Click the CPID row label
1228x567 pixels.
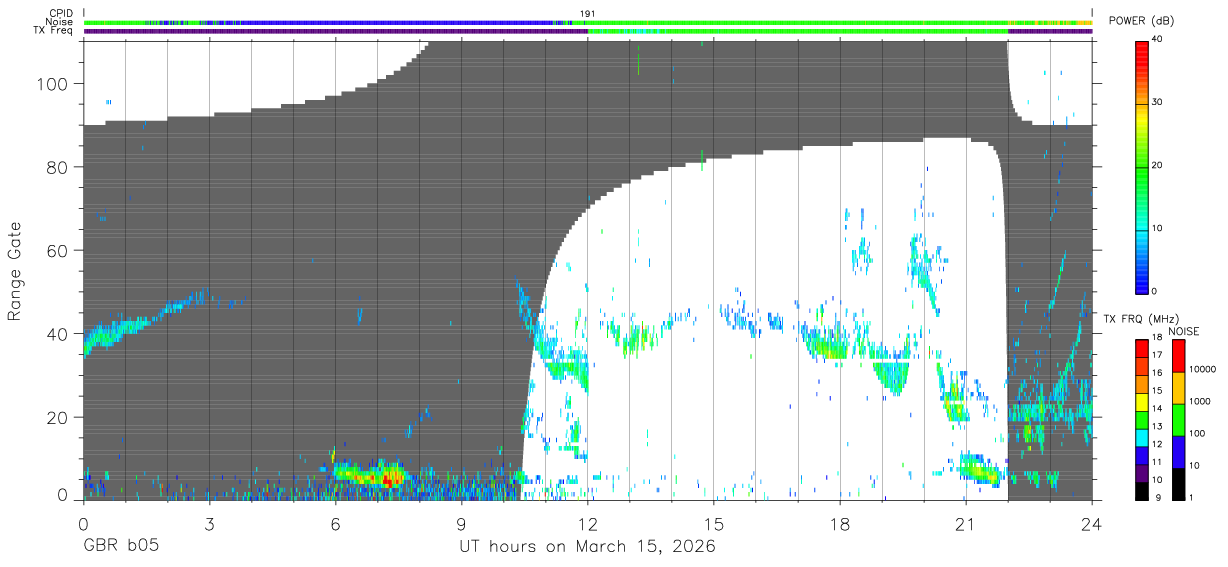pyautogui.click(x=60, y=13)
